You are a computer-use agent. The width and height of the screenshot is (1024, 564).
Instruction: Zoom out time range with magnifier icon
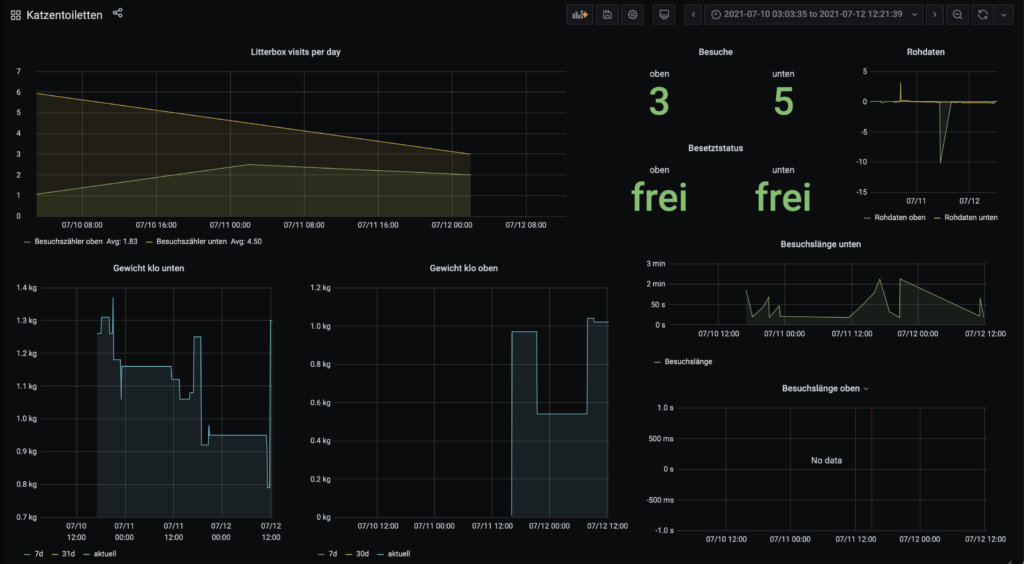point(957,14)
